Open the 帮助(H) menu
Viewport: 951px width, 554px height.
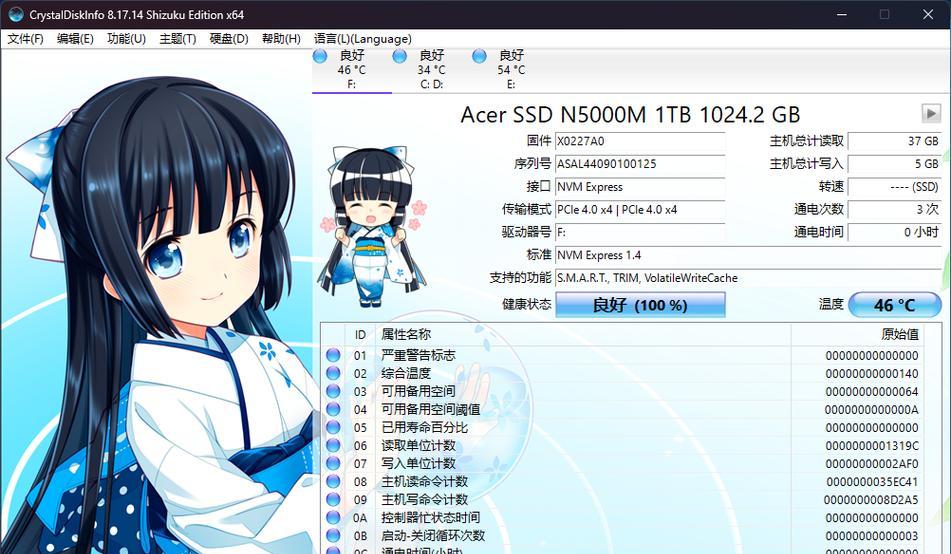tap(281, 39)
